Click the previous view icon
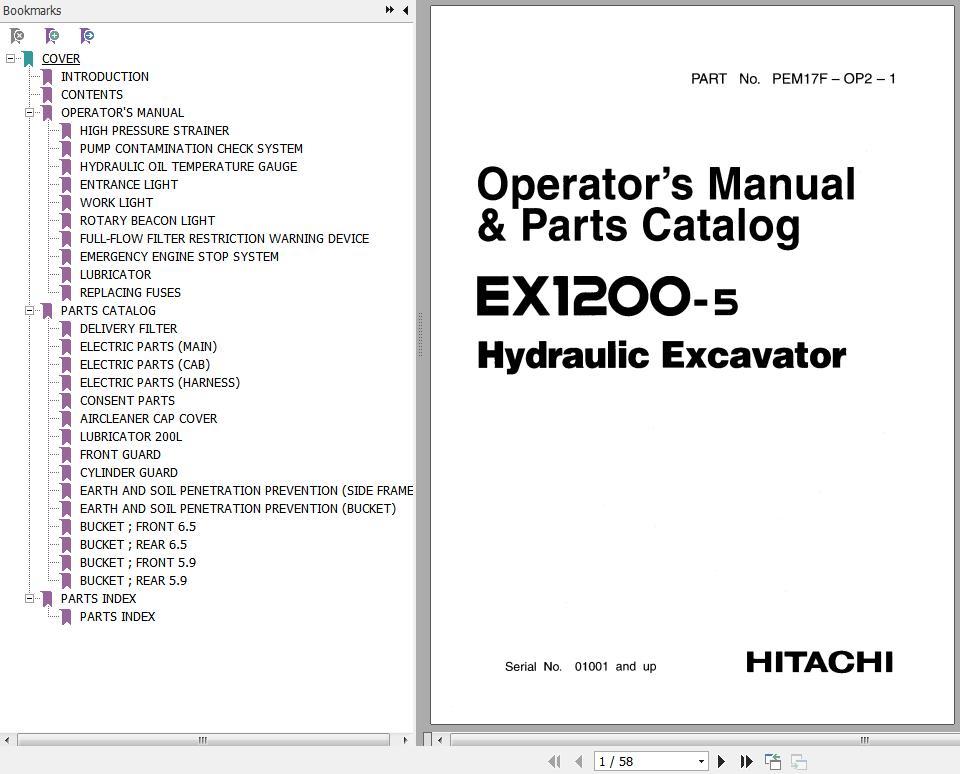This screenshot has width=960, height=774. pyautogui.click(x=773, y=761)
